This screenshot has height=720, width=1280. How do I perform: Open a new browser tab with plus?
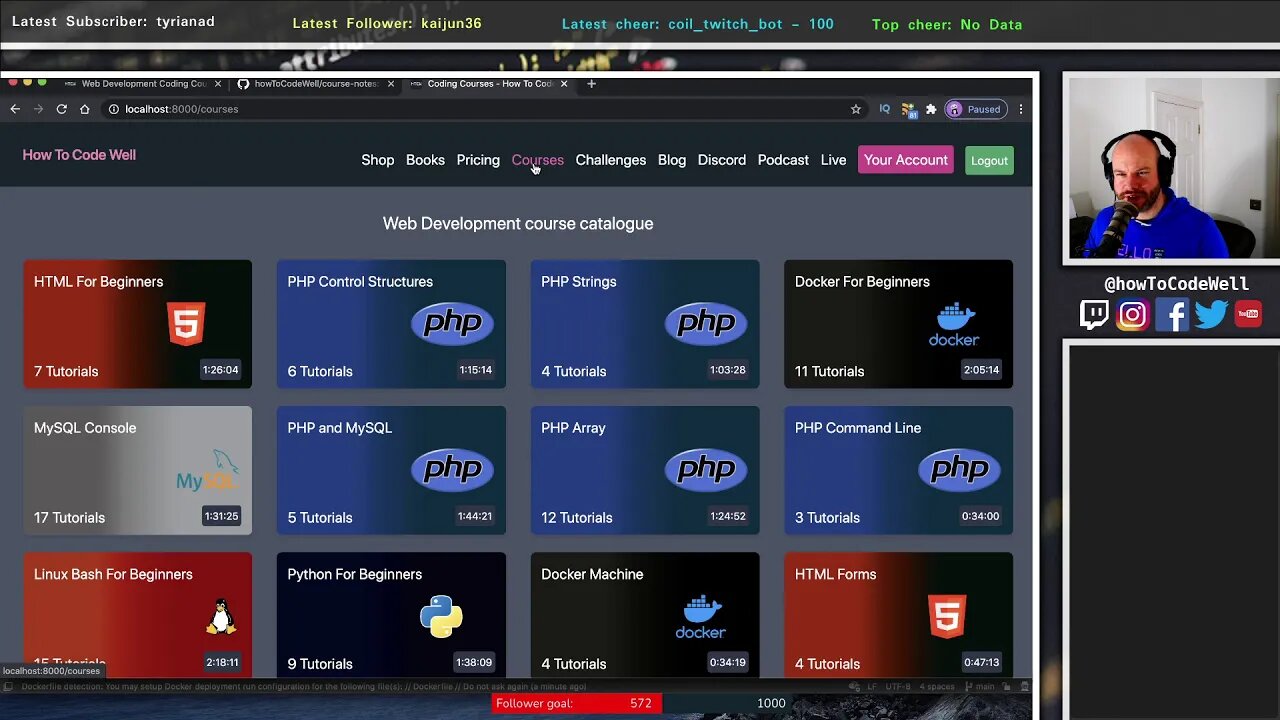click(591, 84)
